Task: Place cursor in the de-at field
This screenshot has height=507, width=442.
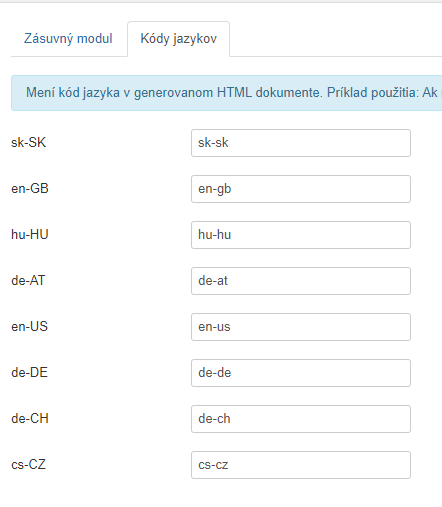Action: [x=301, y=281]
